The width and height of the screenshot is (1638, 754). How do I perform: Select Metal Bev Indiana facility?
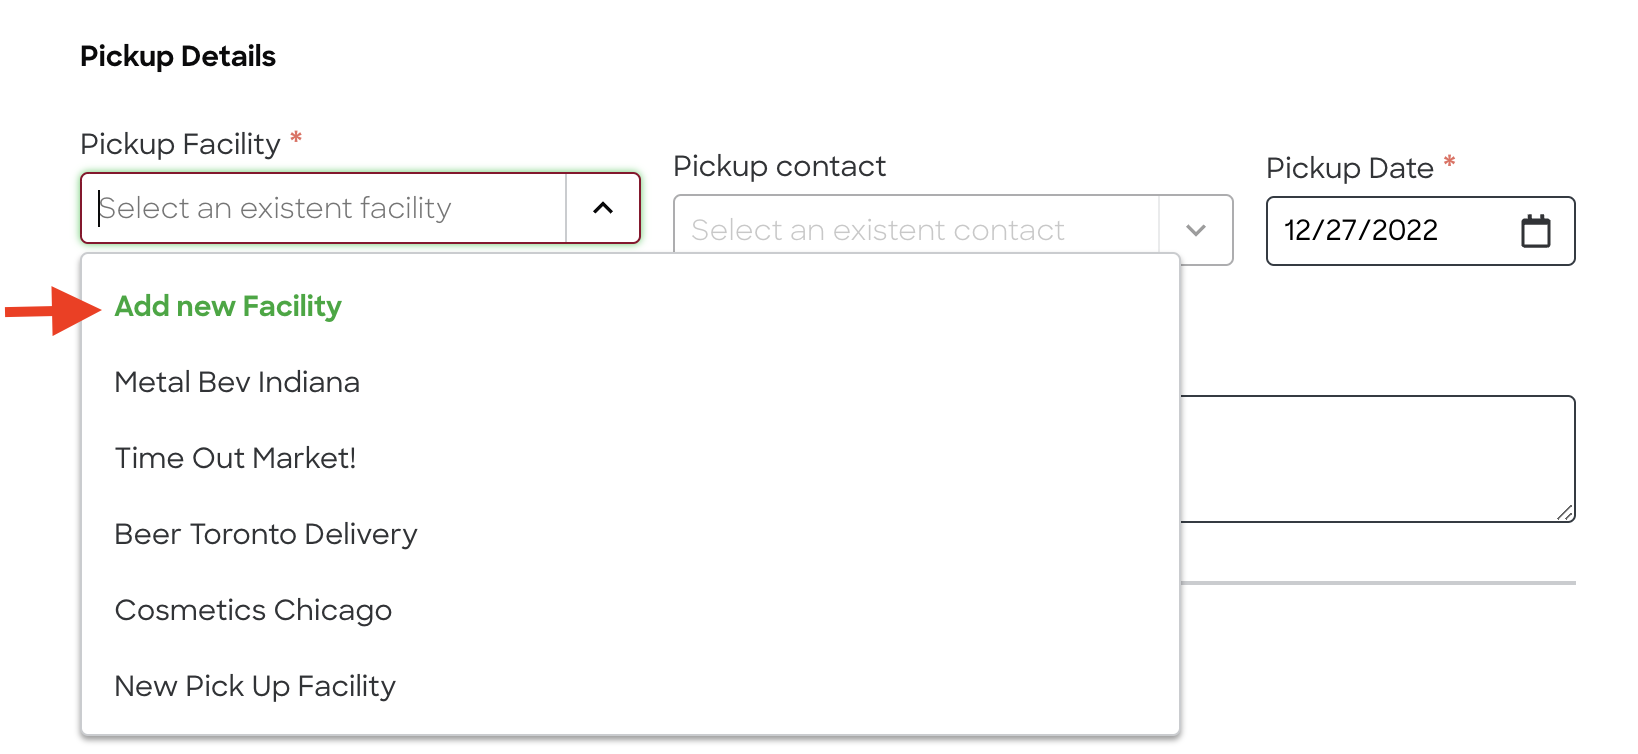point(237,382)
